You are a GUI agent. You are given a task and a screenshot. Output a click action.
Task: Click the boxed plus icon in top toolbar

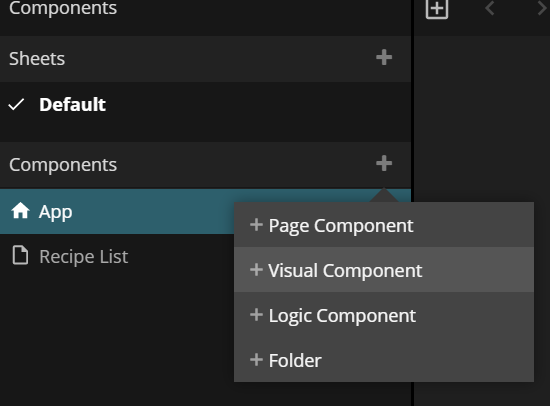click(x=437, y=8)
